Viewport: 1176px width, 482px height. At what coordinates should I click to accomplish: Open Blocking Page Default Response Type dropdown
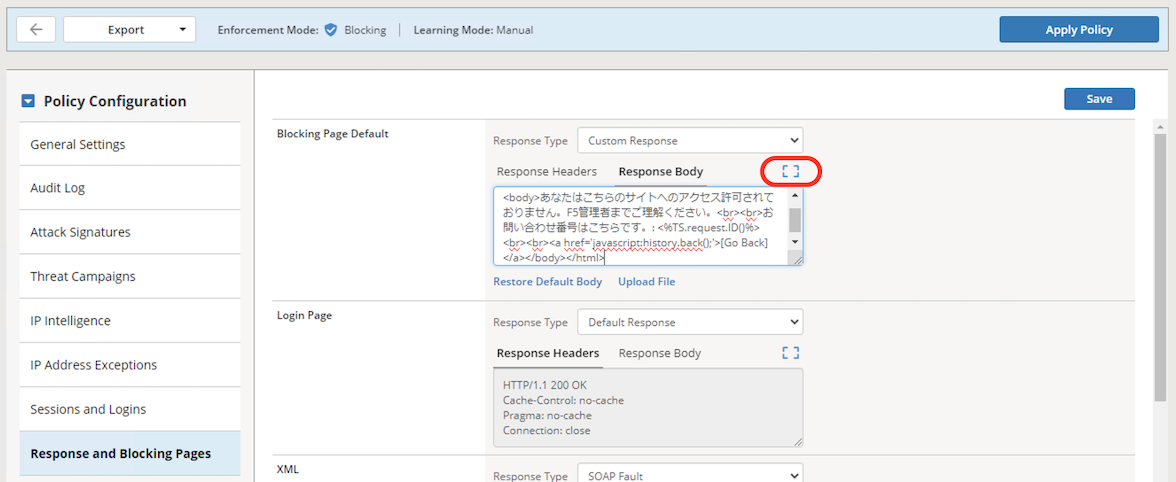click(690, 140)
